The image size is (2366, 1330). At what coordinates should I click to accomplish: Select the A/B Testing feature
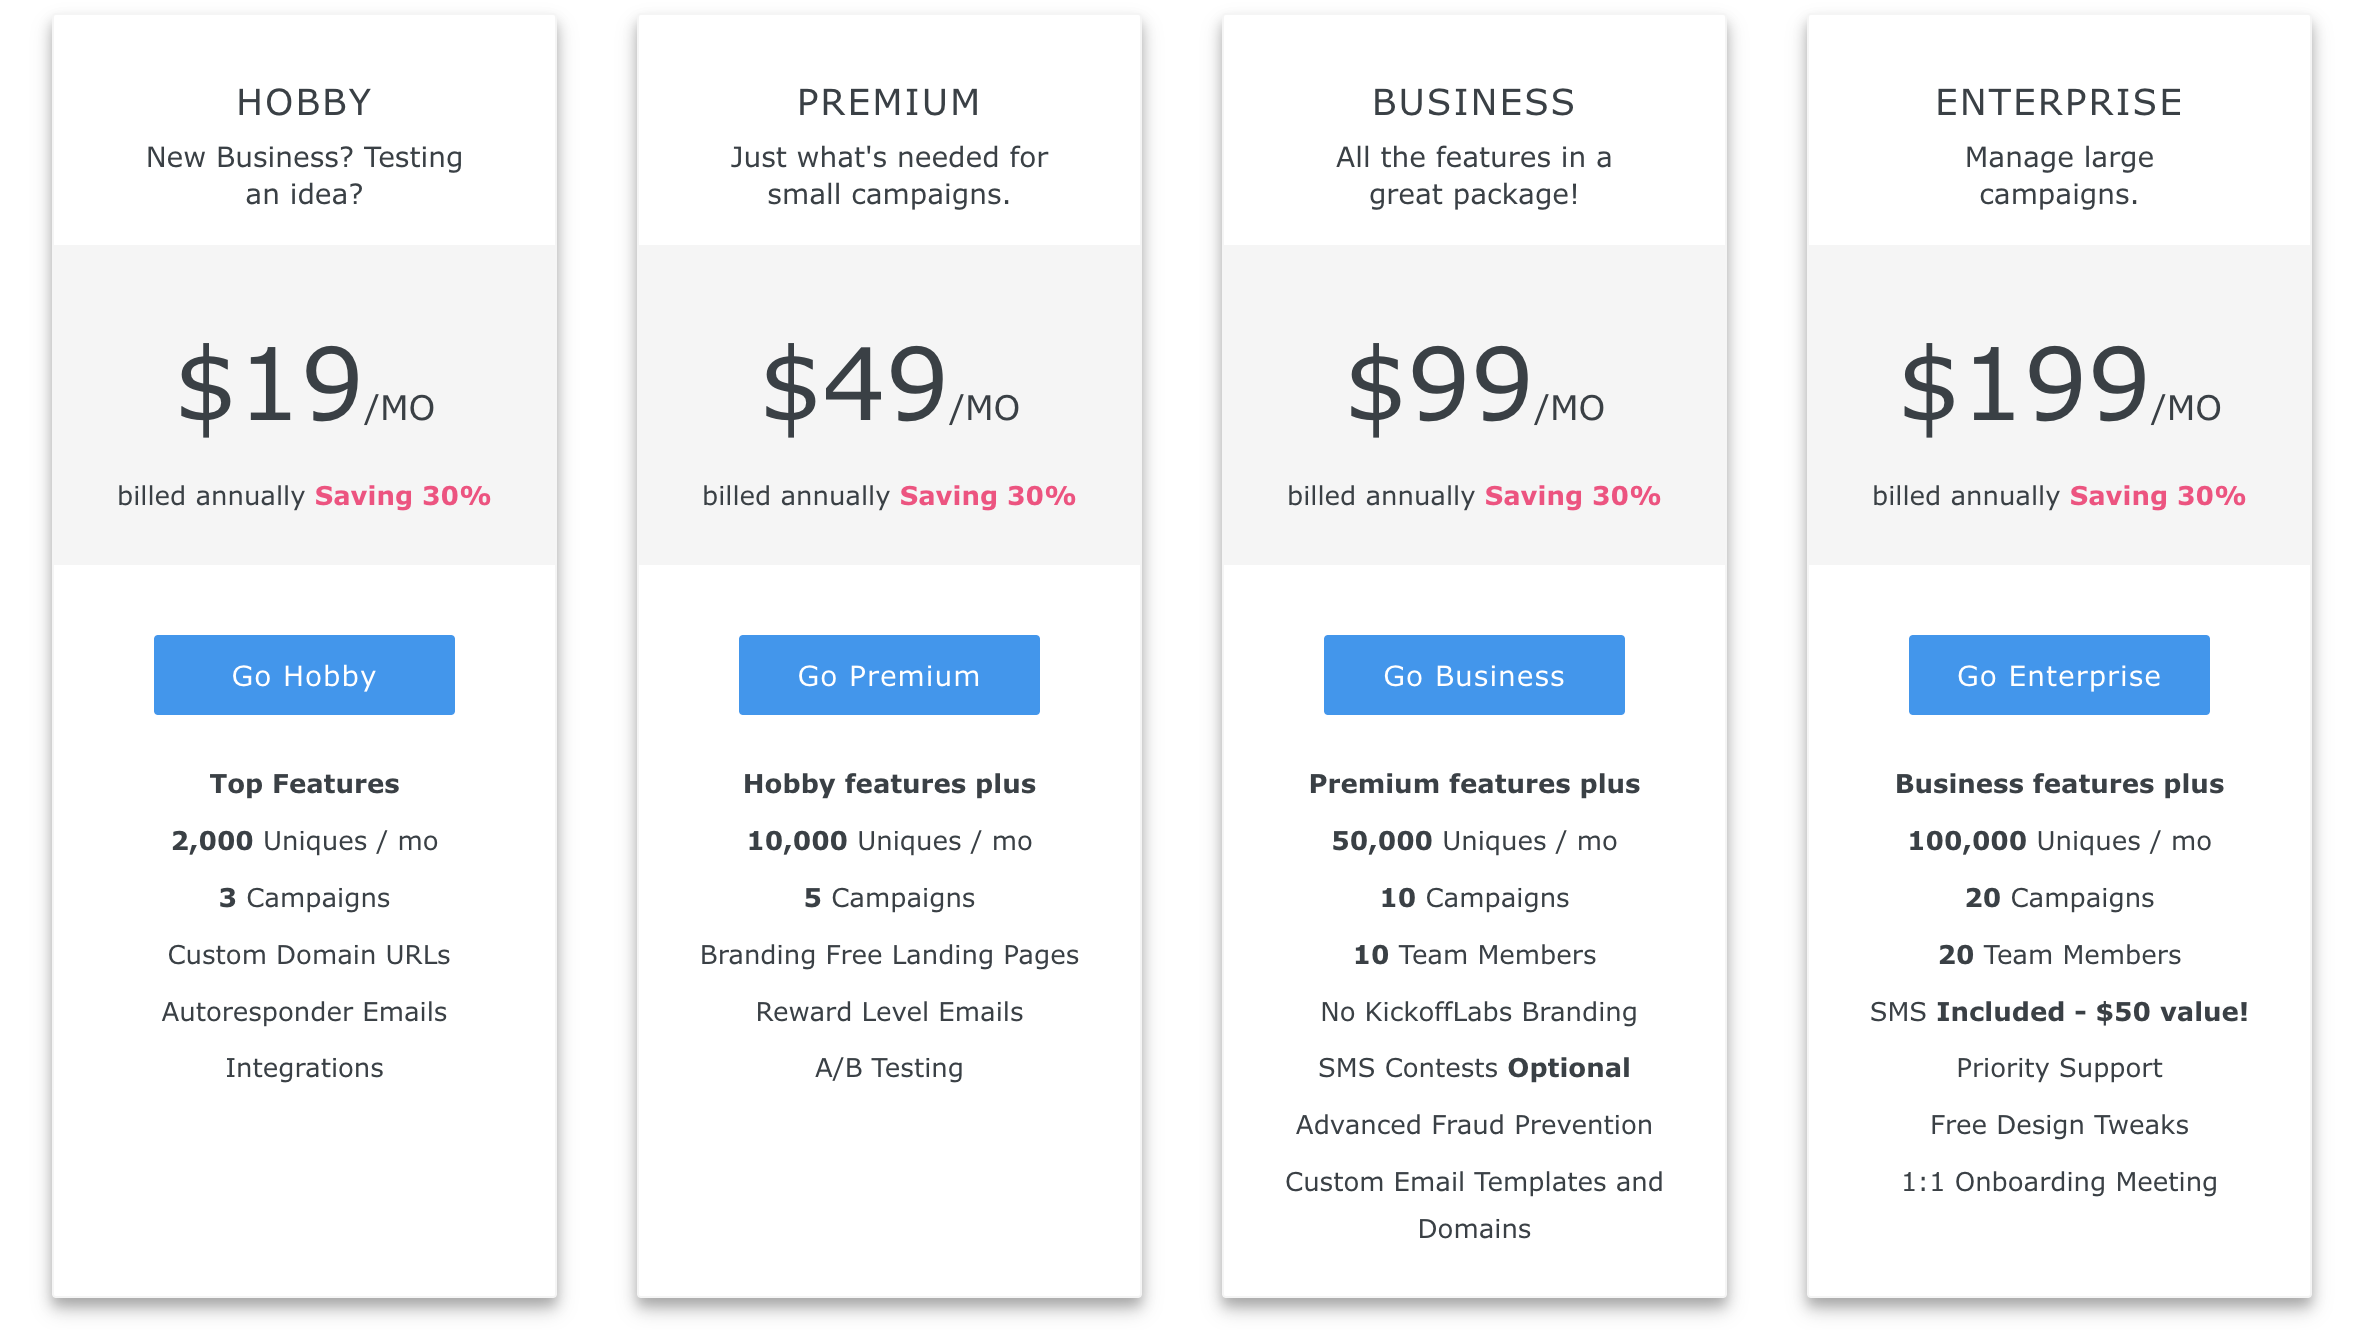[x=888, y=1068]
